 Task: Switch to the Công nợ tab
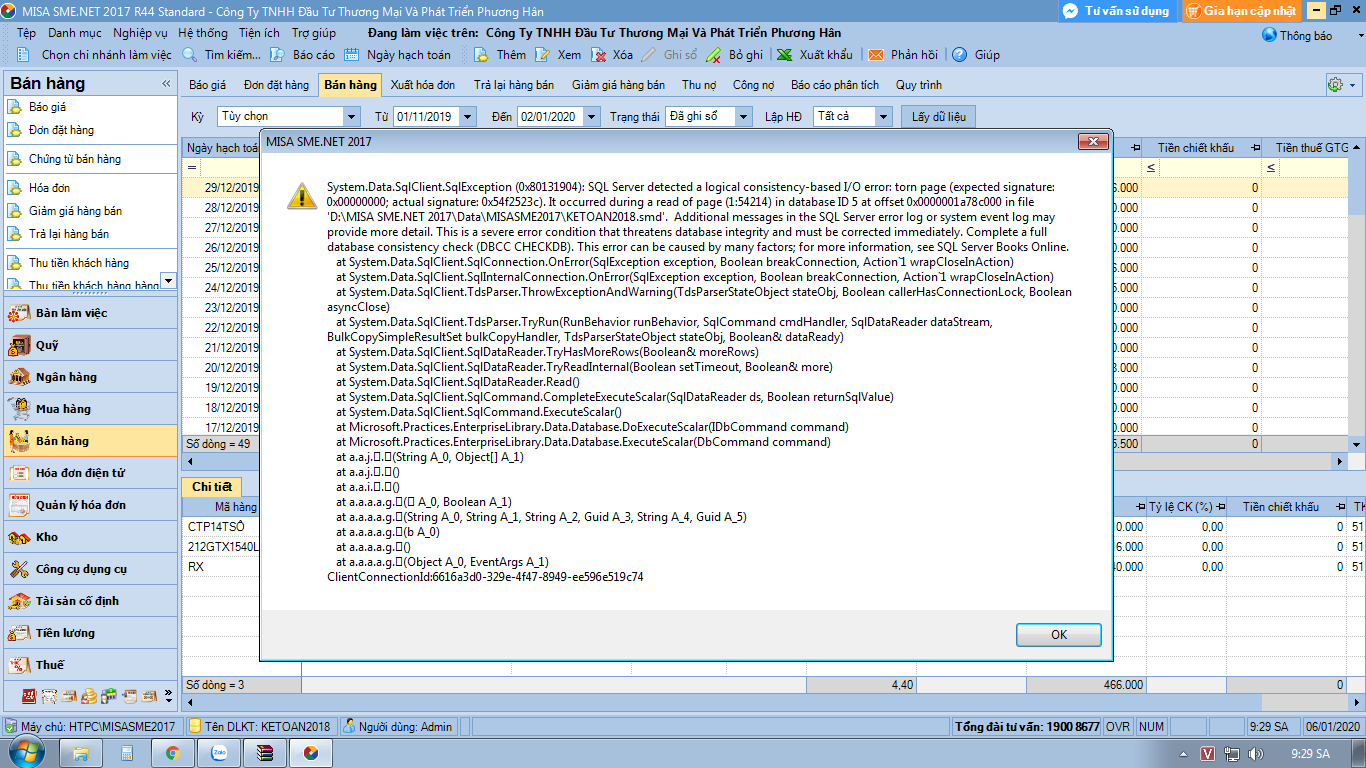[x=753, y=85]
